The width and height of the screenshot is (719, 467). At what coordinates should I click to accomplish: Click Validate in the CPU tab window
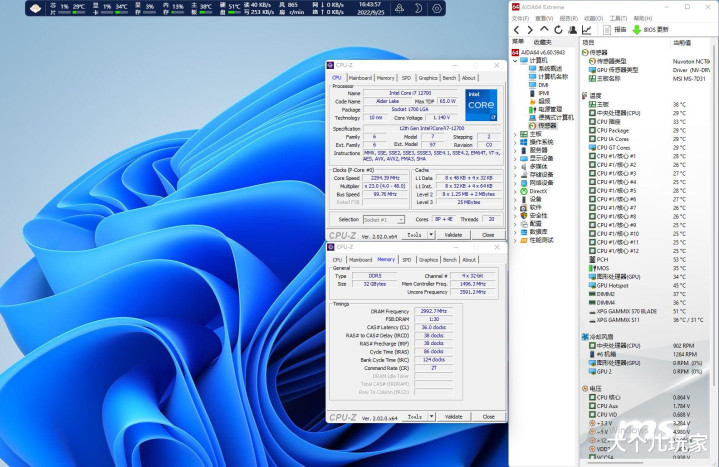coord(453,234)
